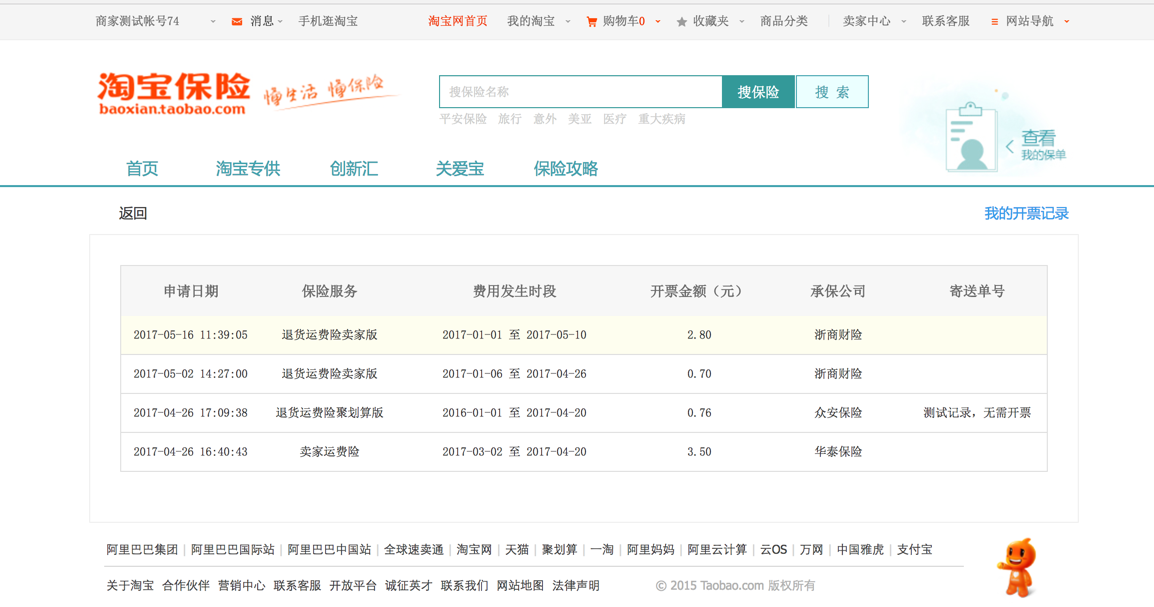1154x607 pixels.
Task: Open the 阿里巴巴国际站 footer link
Action: (233, 550)
